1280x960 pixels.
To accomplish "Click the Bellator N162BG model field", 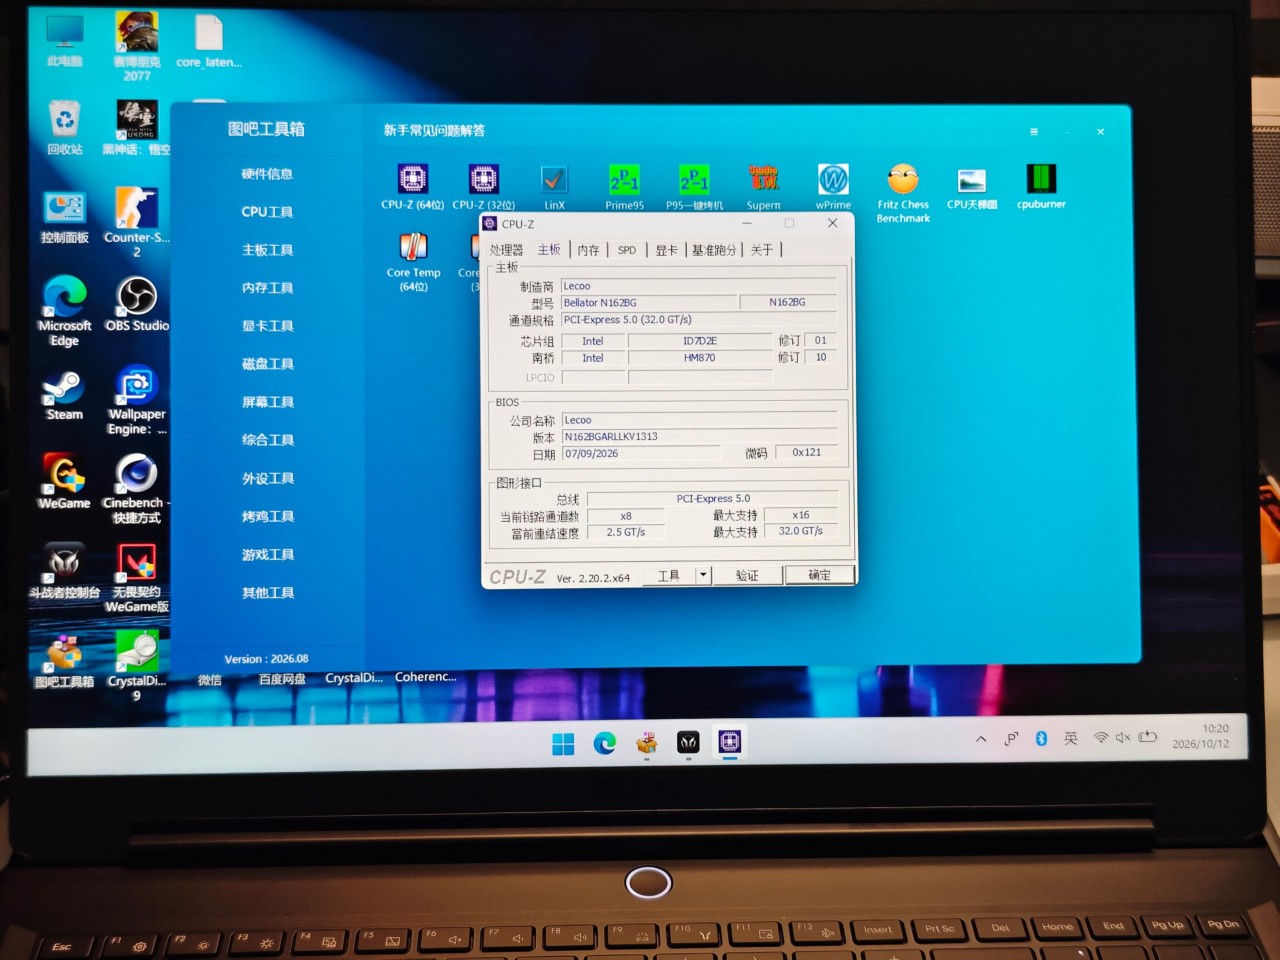I will click(649, 303).
